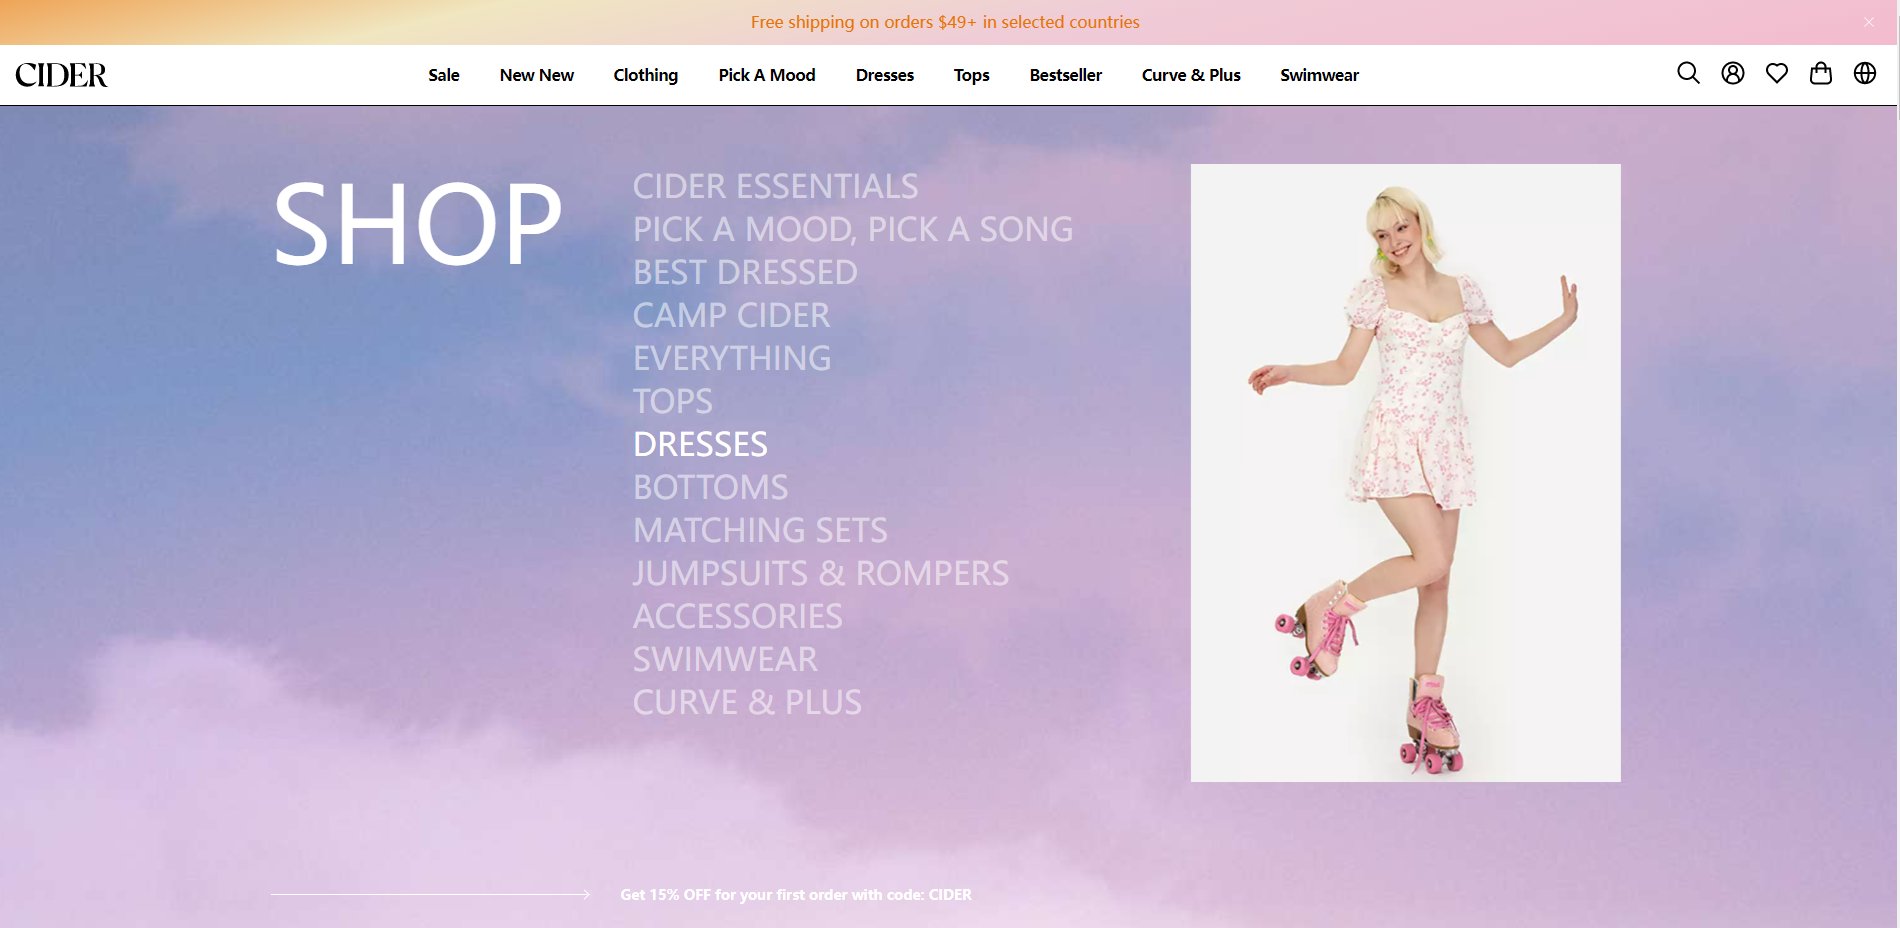Viewport: 1900px width, 928px height.
Task: Click the arrow beside the promo code text
Action: pos(584,894)
